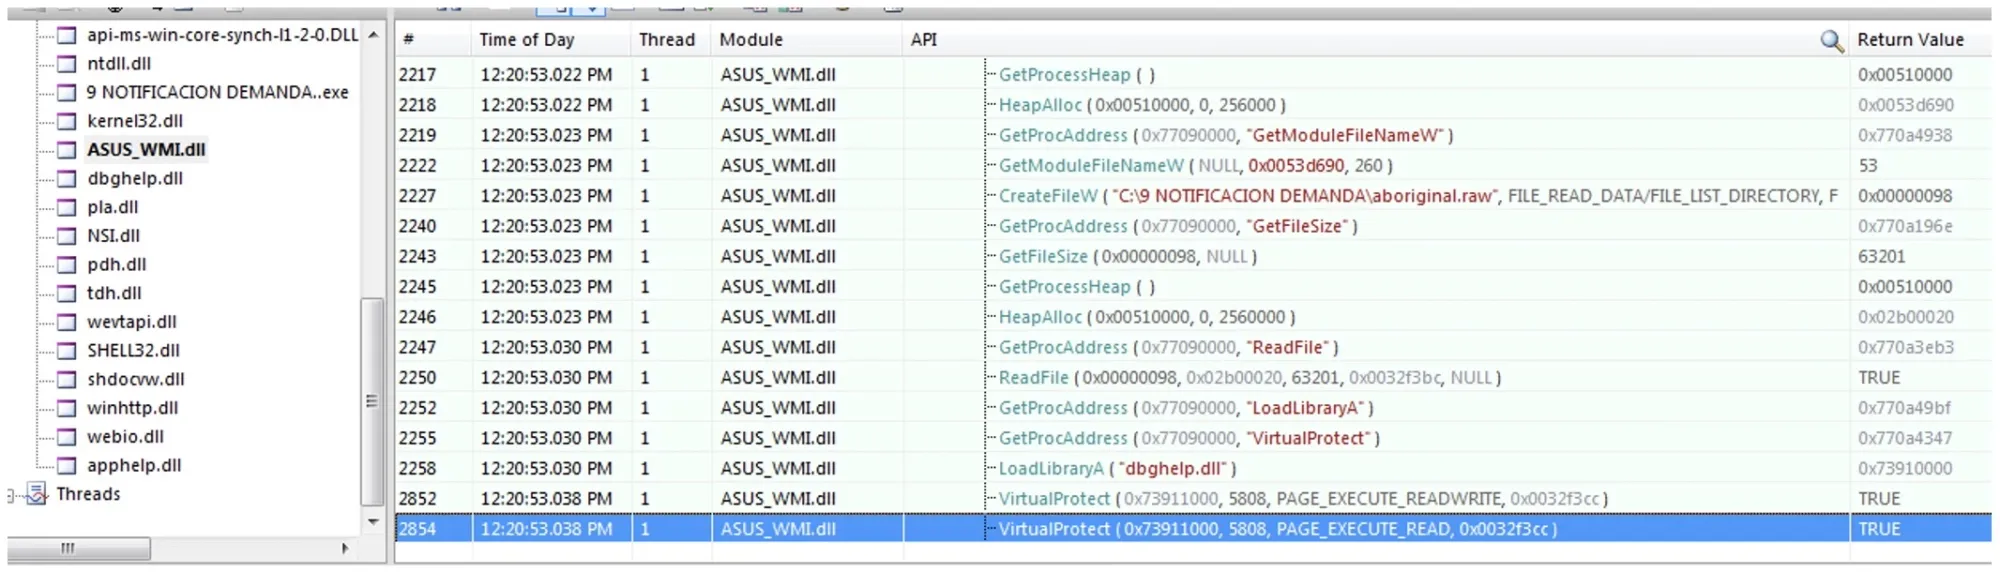2000x572 pixels.
Task: Click time 12:20:53.022 PM in row 2217
Action: tap(546, 75)
